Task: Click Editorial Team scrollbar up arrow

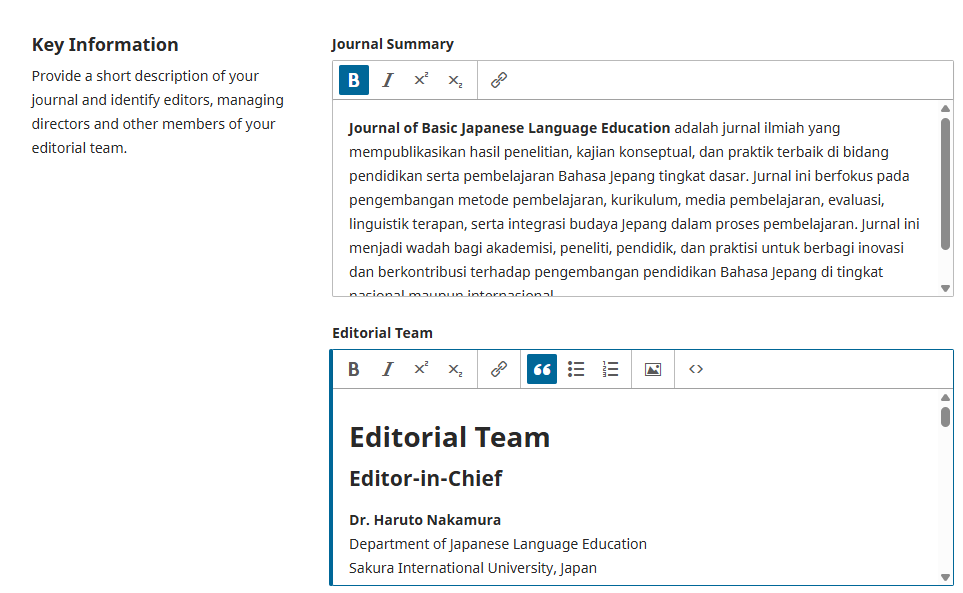Action: 945,398
